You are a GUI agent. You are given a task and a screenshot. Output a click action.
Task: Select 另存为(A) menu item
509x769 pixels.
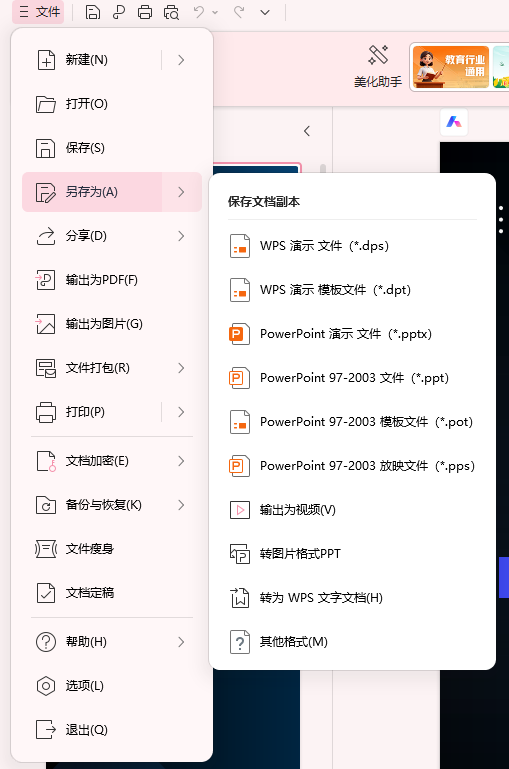coord(92,192)
